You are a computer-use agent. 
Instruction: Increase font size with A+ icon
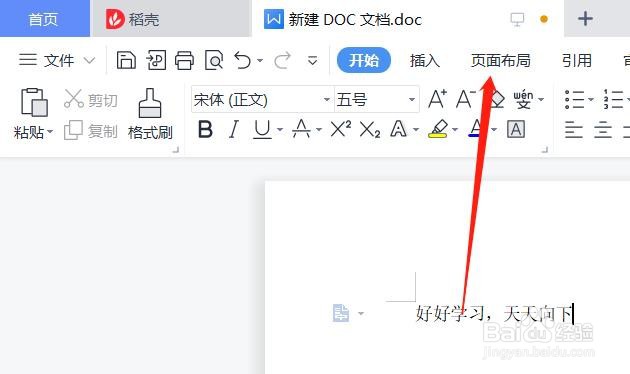pos(437,99)
